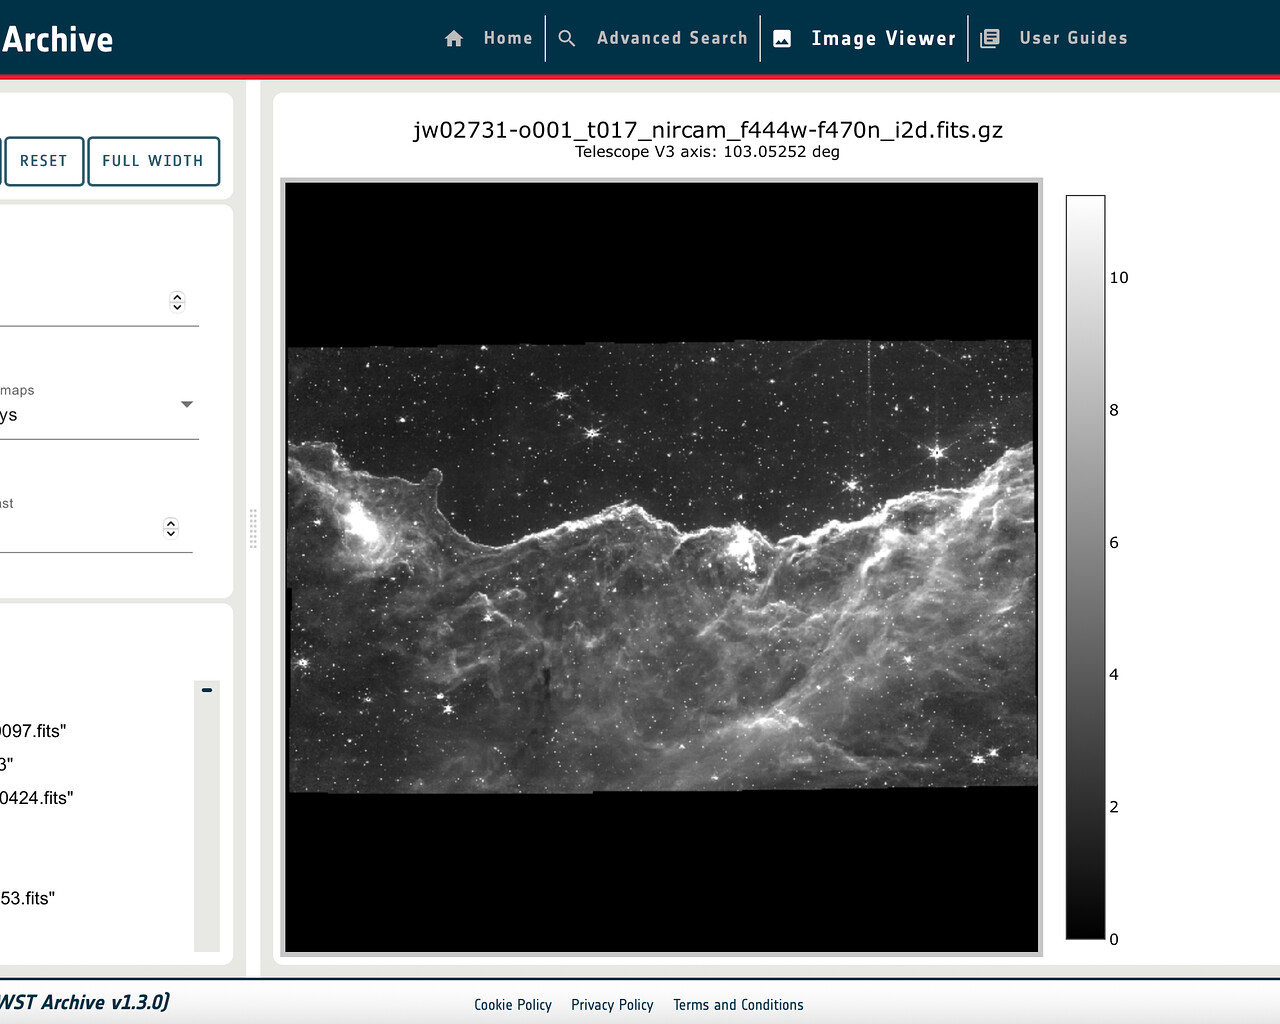Viewport: 1280px width, 1024px height.
Task: Click the User Guides document icon
Action: pyautogui.click(x=990, y=38)
